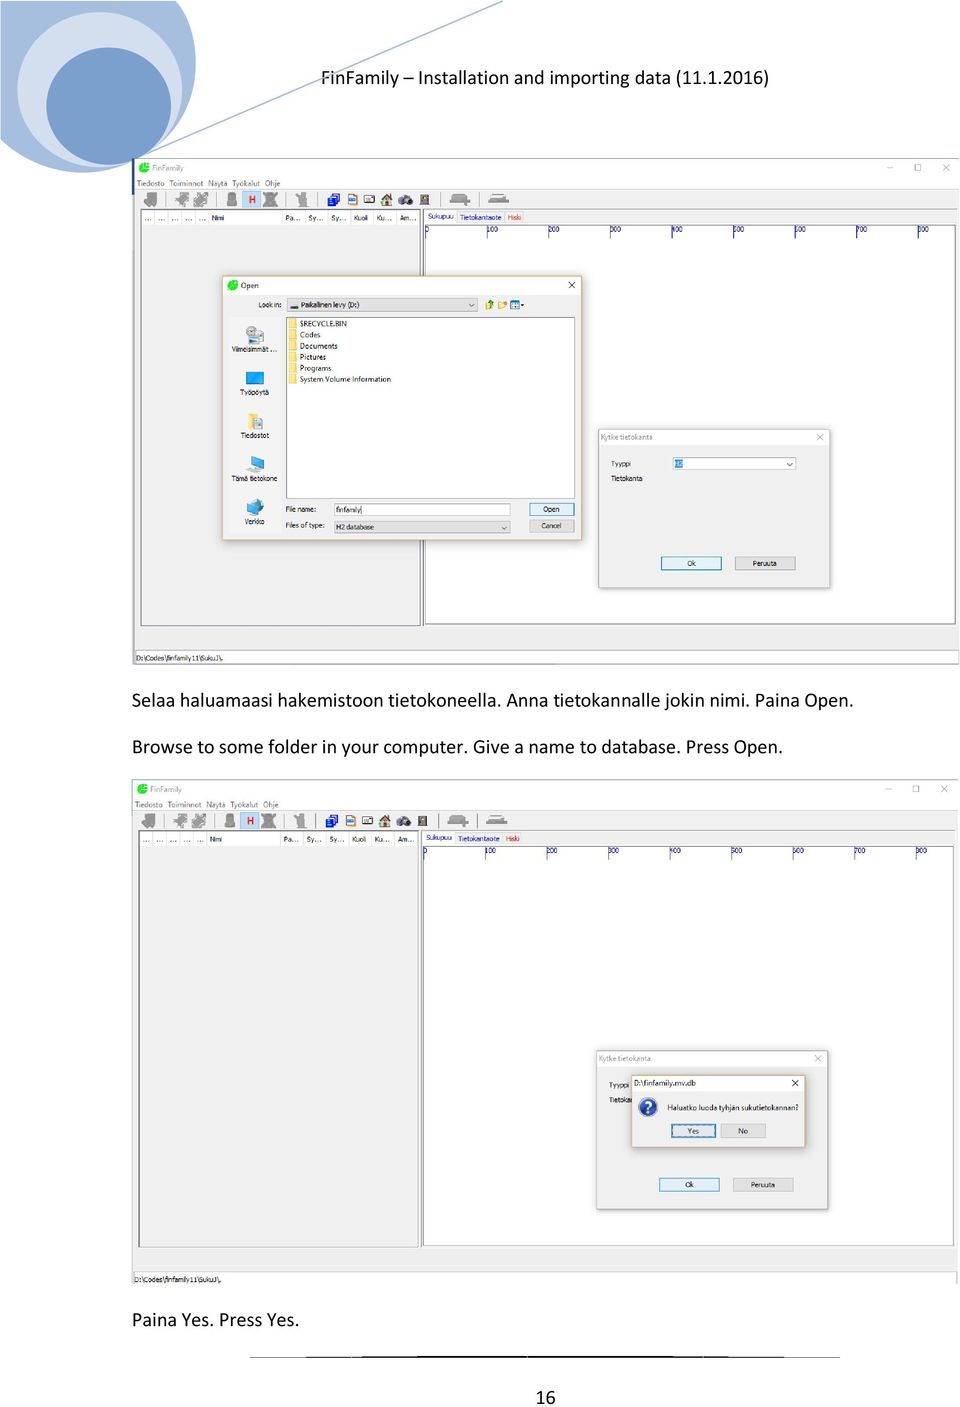Click Cancel in the Open dialog

tap(551, 526)
